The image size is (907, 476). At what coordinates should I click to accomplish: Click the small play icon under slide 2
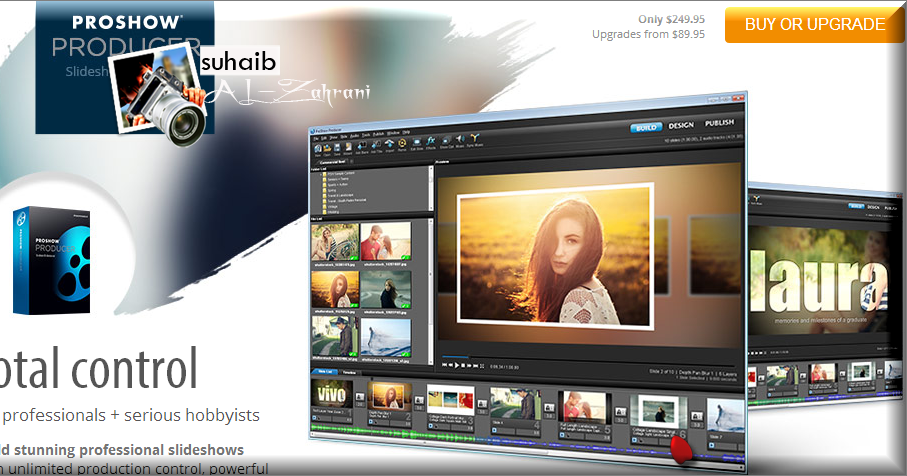coord(371,422)
